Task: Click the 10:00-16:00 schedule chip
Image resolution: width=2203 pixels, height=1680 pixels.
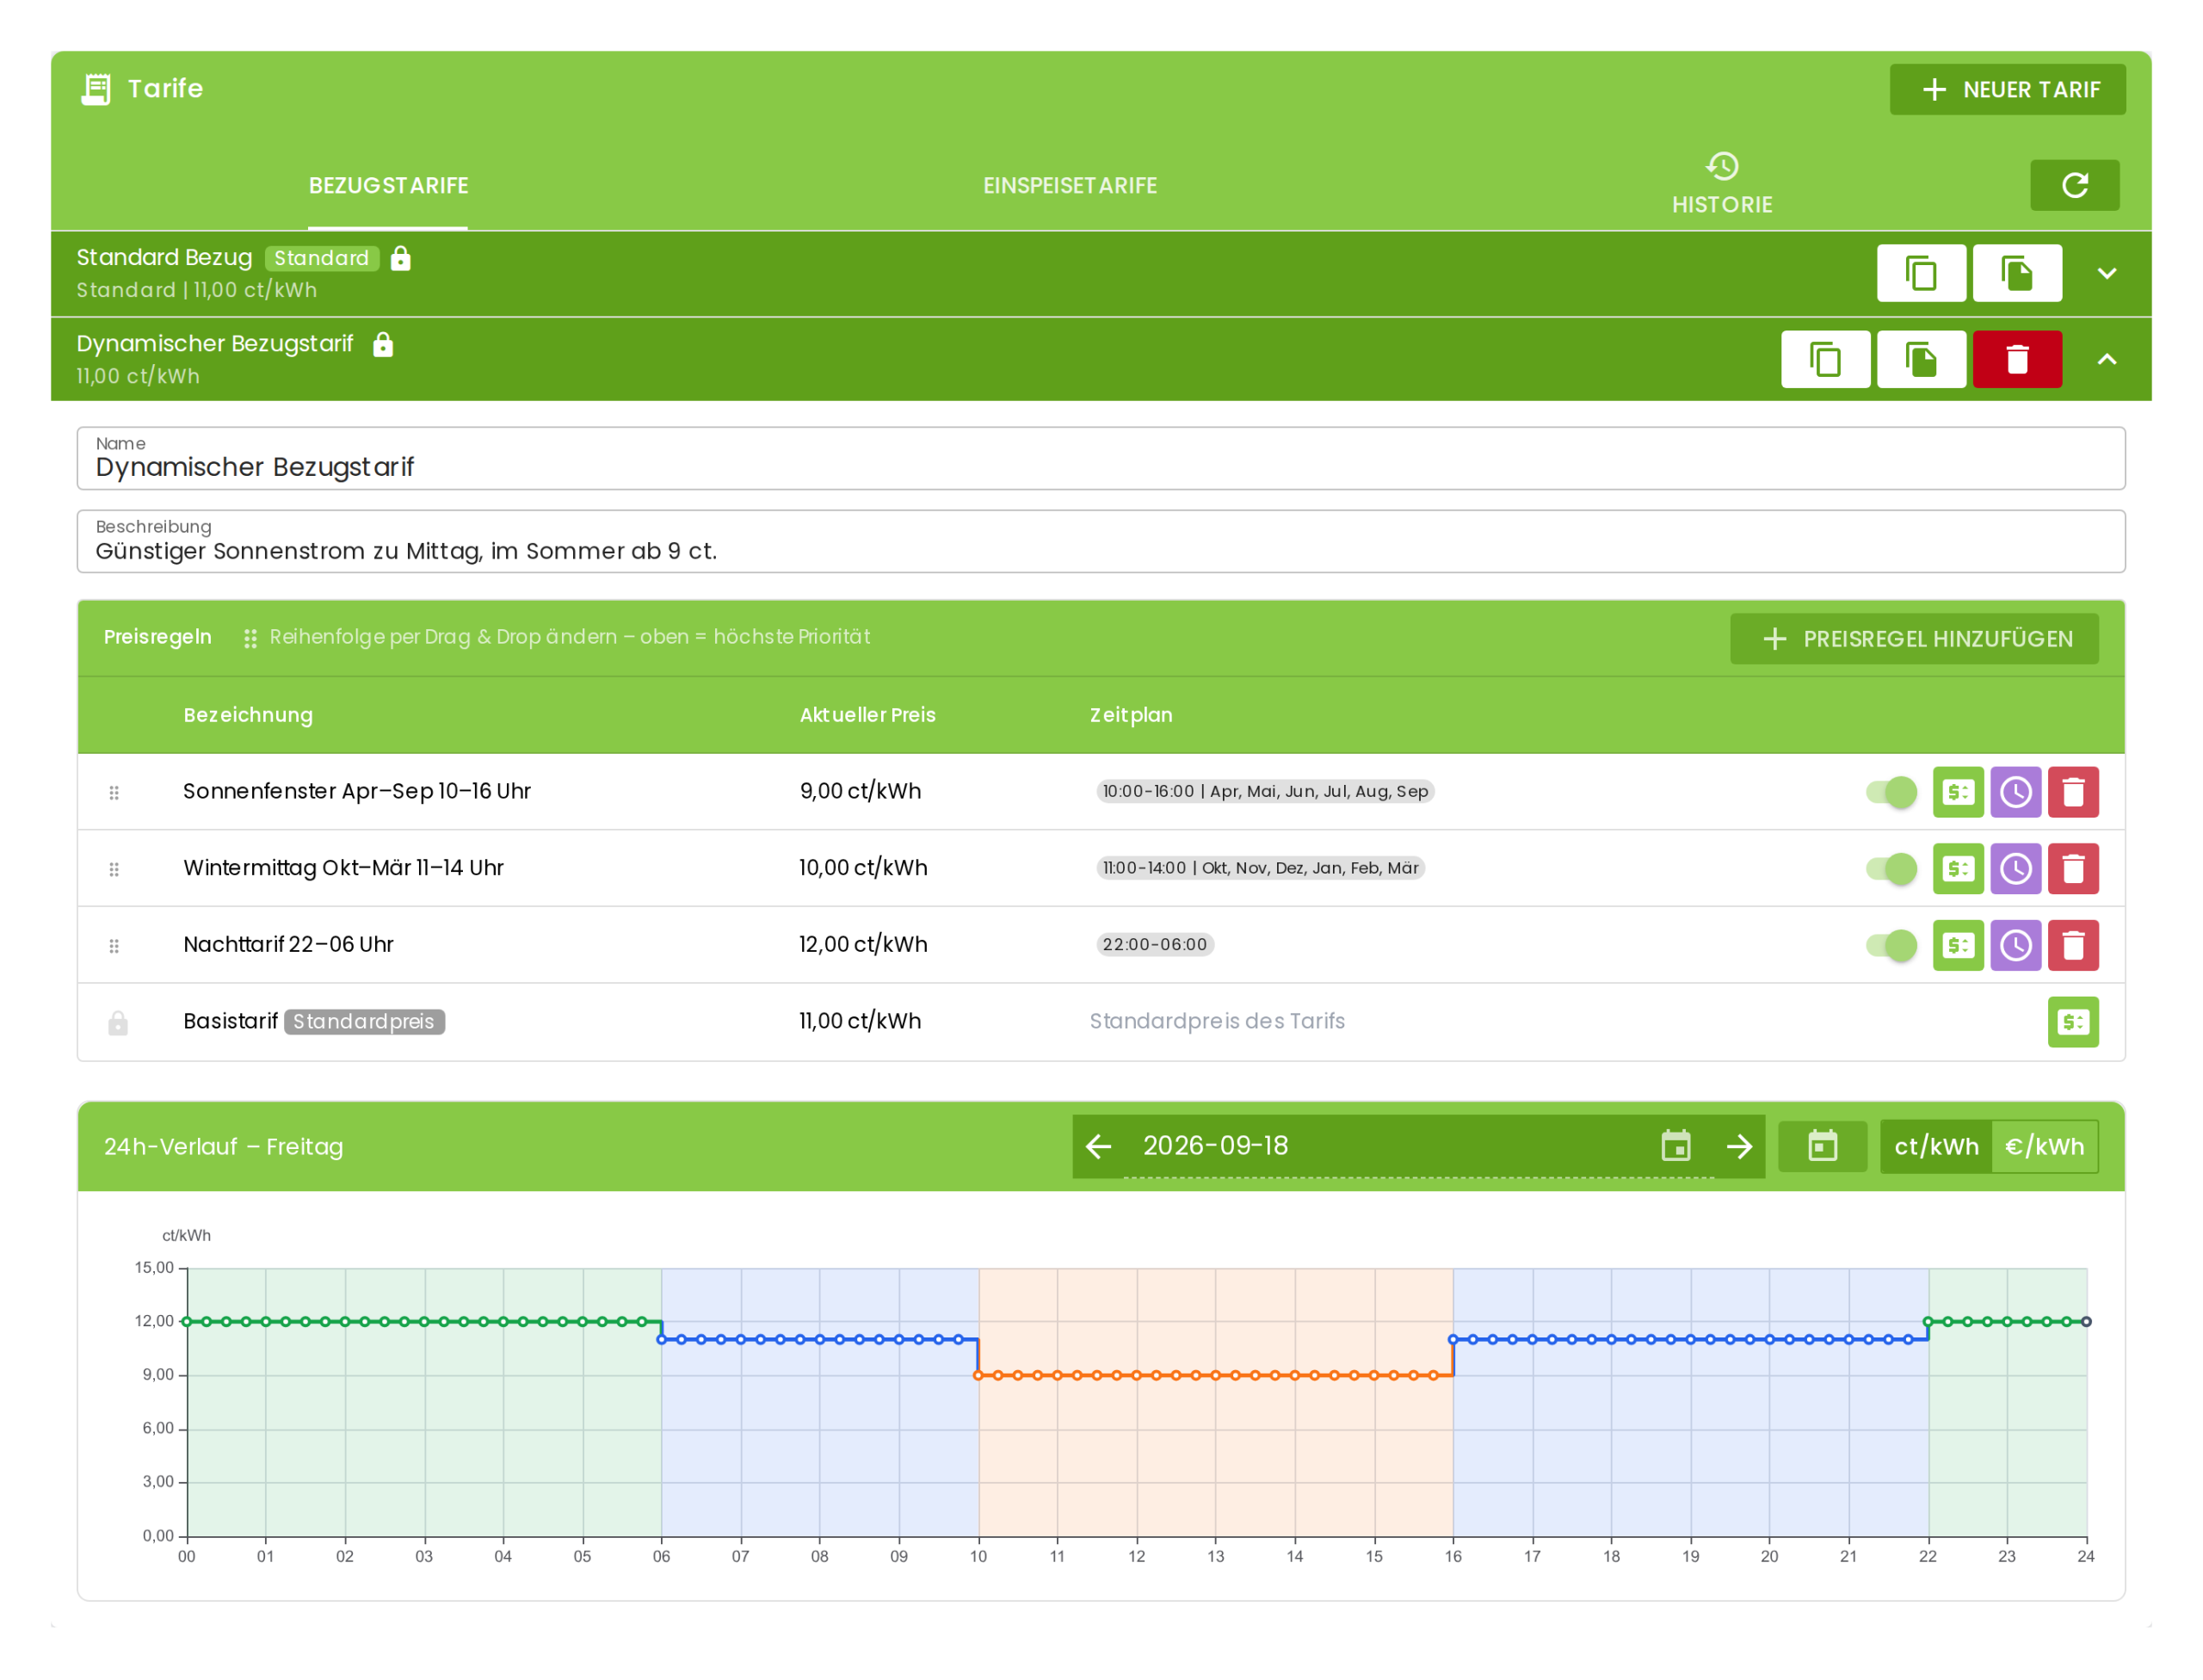Action: pyautogui.click(x=1265, y=792)
